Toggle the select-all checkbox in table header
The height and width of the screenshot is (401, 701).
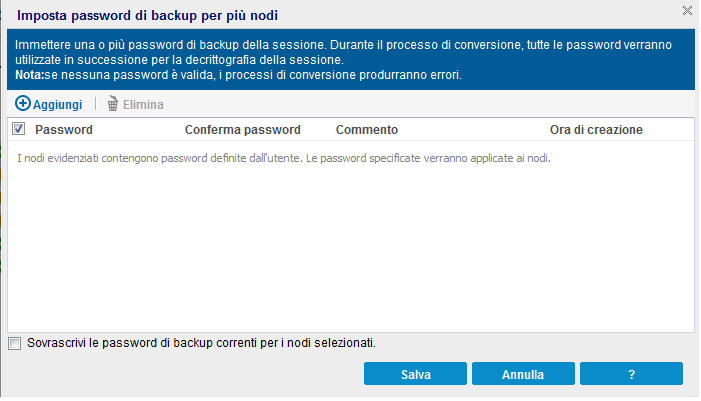(18, 129)
